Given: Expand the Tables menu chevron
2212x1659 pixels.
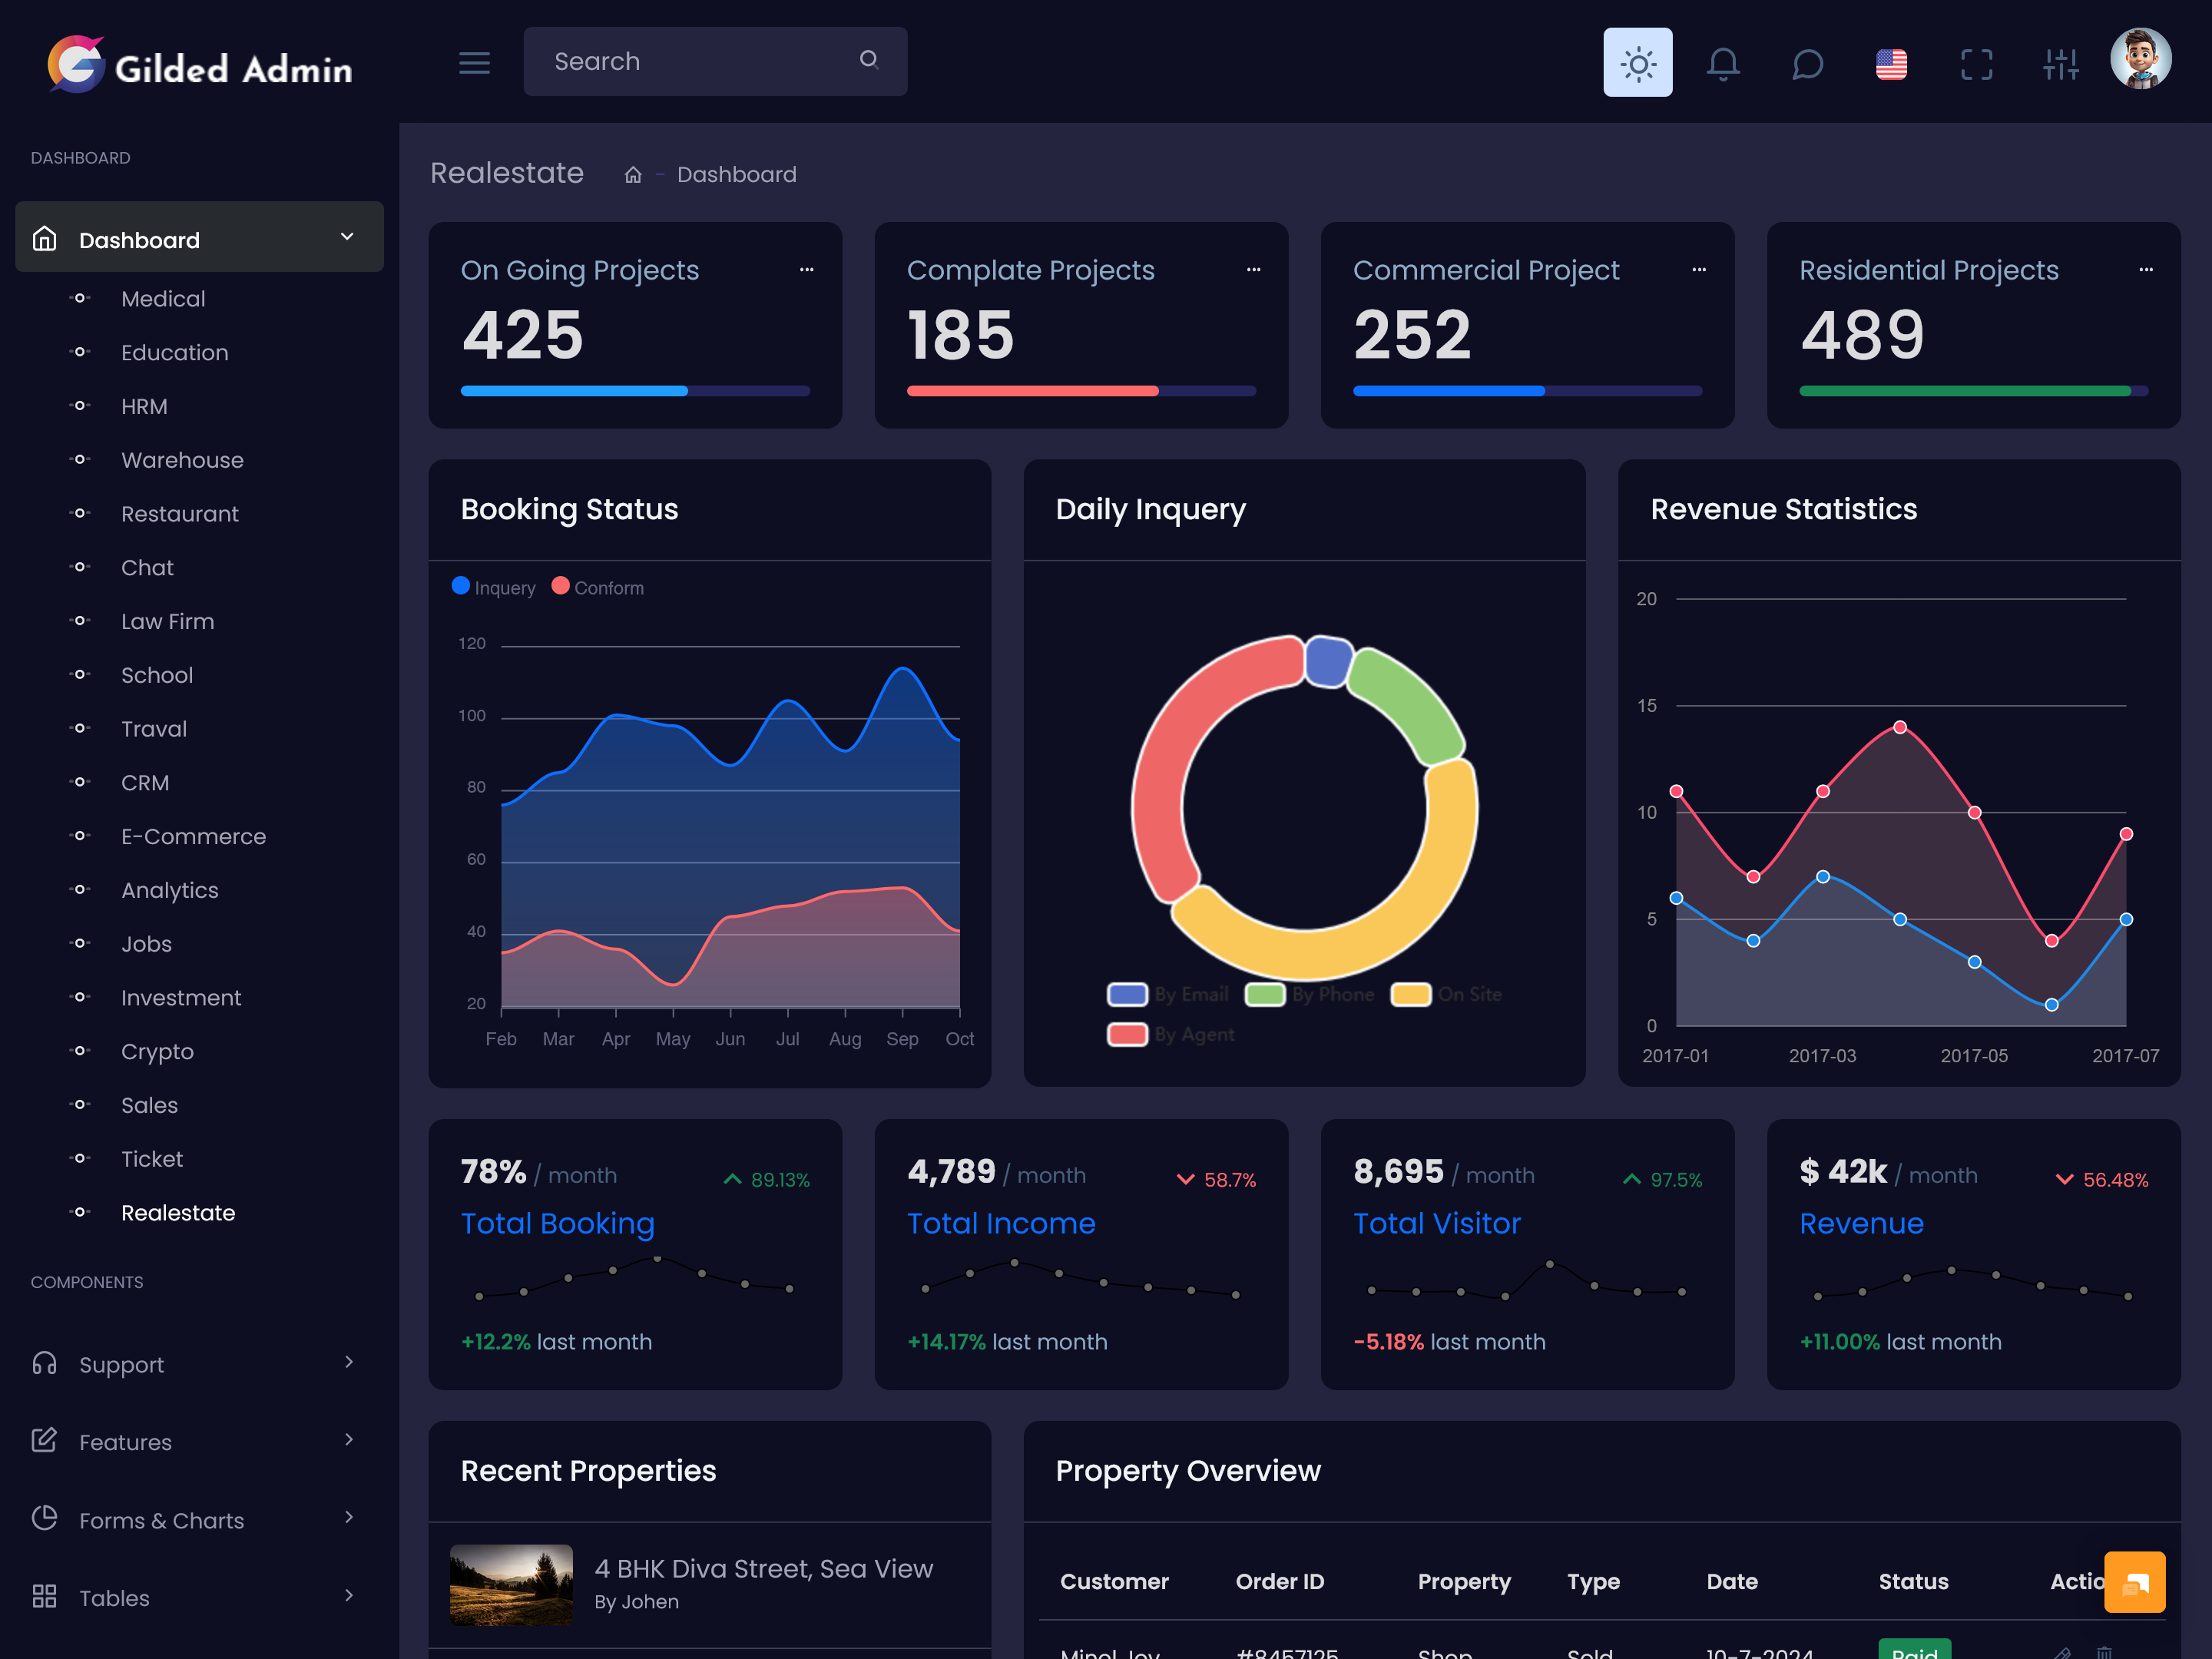Looking at the screenshot, I should pyautogui.click(x=348, y=1595).
